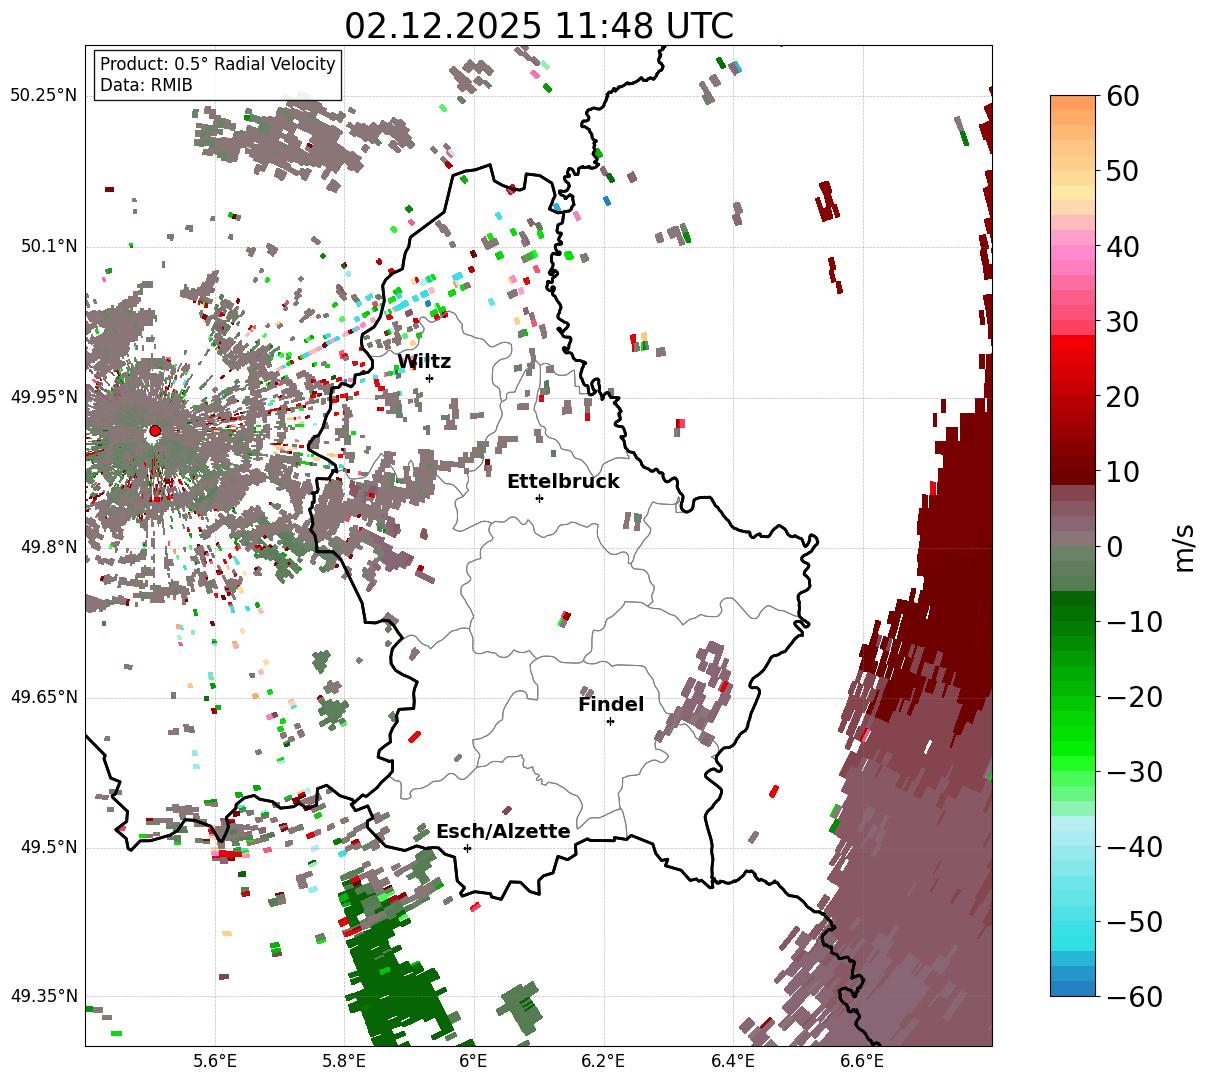Image resolution: width=1207 pixels, height=1081 pixels.
Task: Click the colorbar −60 tick label
Action: (1134, 997)
